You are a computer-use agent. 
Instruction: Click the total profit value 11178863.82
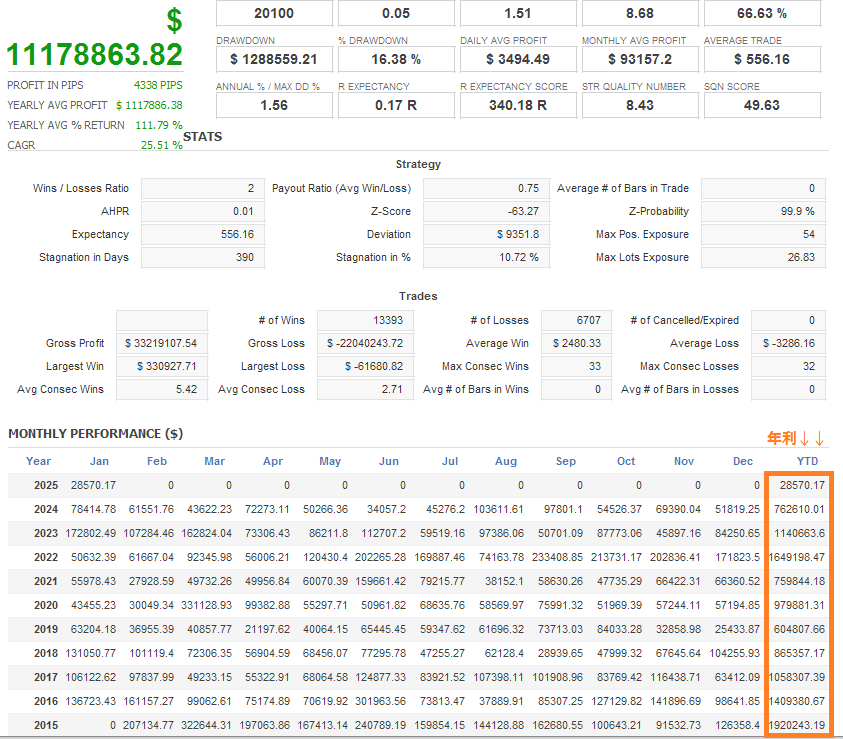pyautogui.click(x=95, y=55)
